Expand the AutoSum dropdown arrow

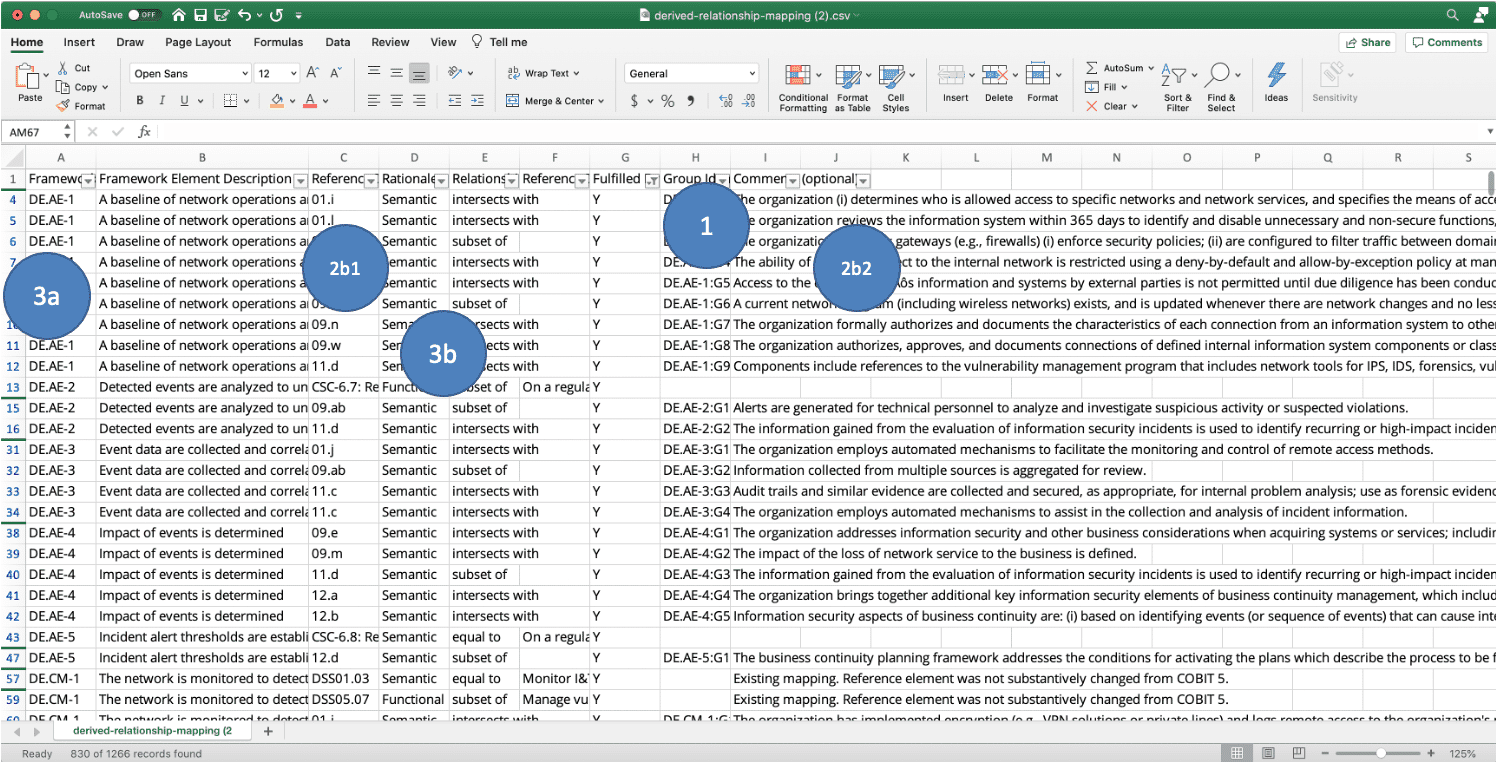pyautogui.click(x=1151, y=69)
